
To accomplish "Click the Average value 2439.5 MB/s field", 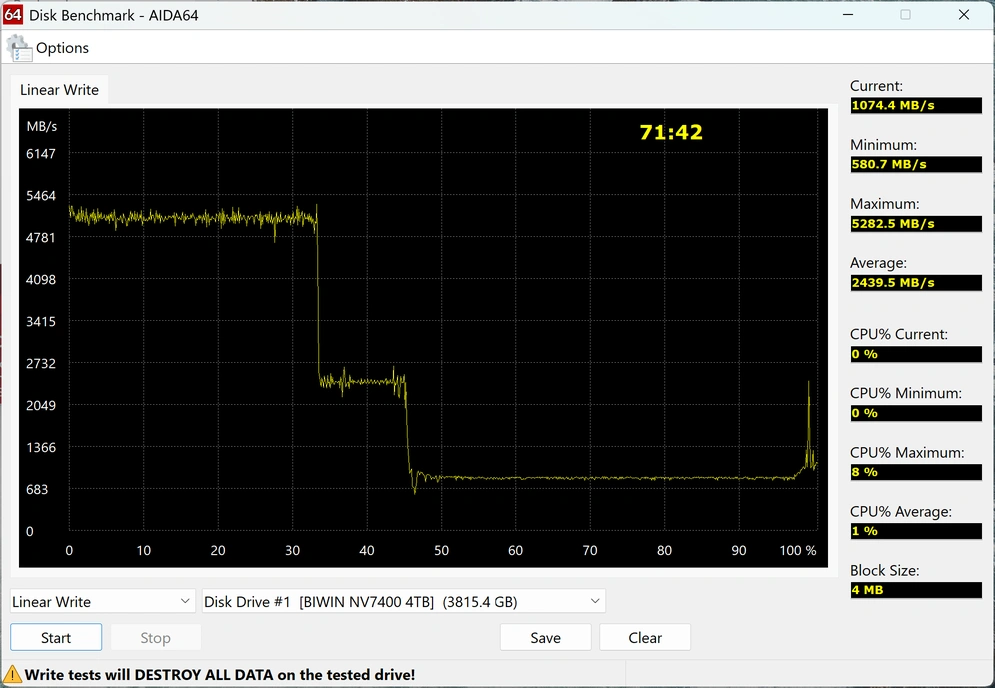I will tap(915, 283).
